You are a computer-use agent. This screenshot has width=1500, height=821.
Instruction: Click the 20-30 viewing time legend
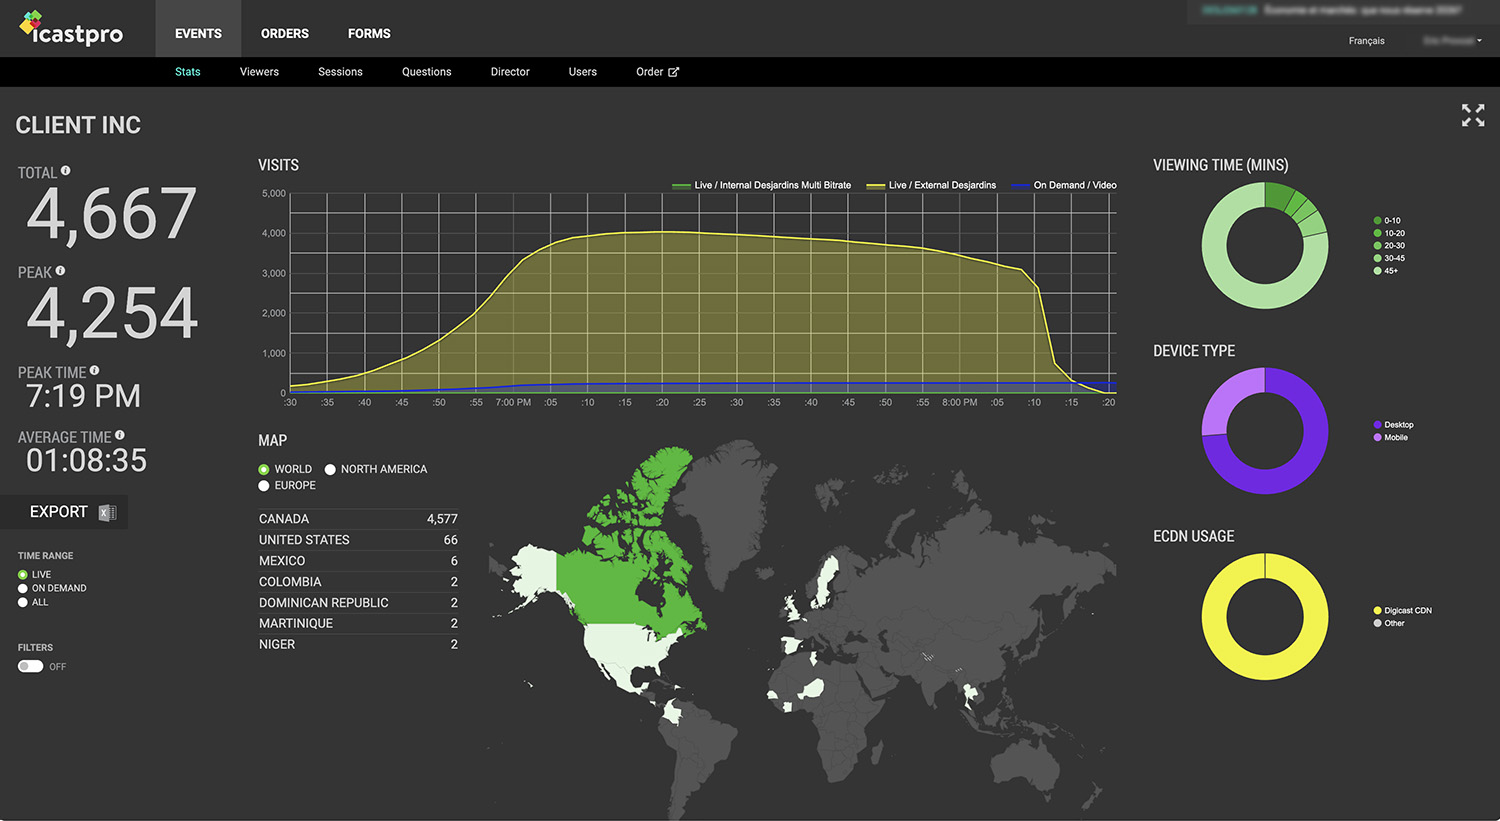(x=1389, y=246)
